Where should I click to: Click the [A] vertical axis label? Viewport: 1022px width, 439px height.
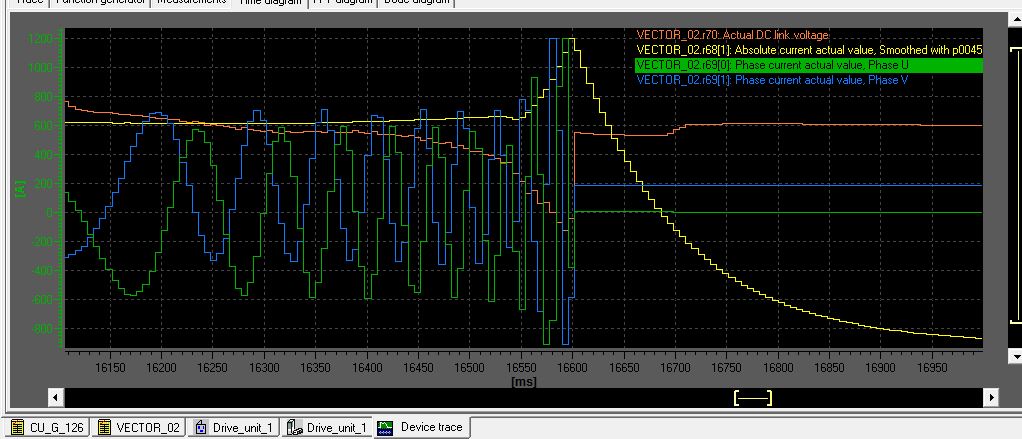[20, 189]
